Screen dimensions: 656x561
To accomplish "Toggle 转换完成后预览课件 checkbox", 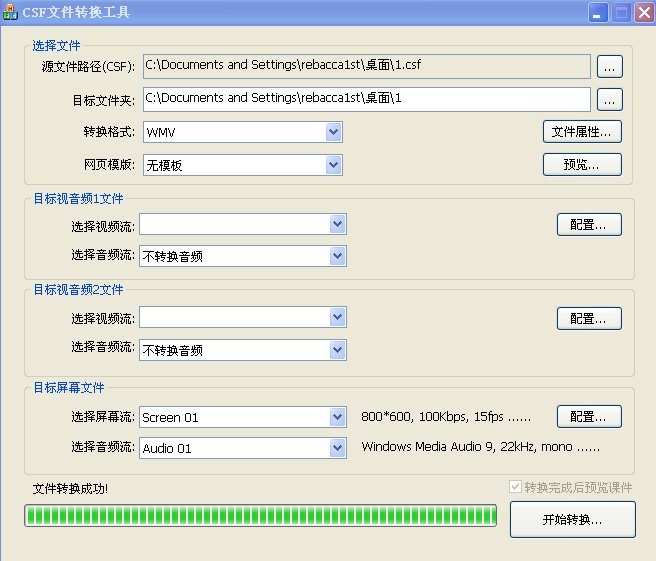I will (x=515, y=487).
